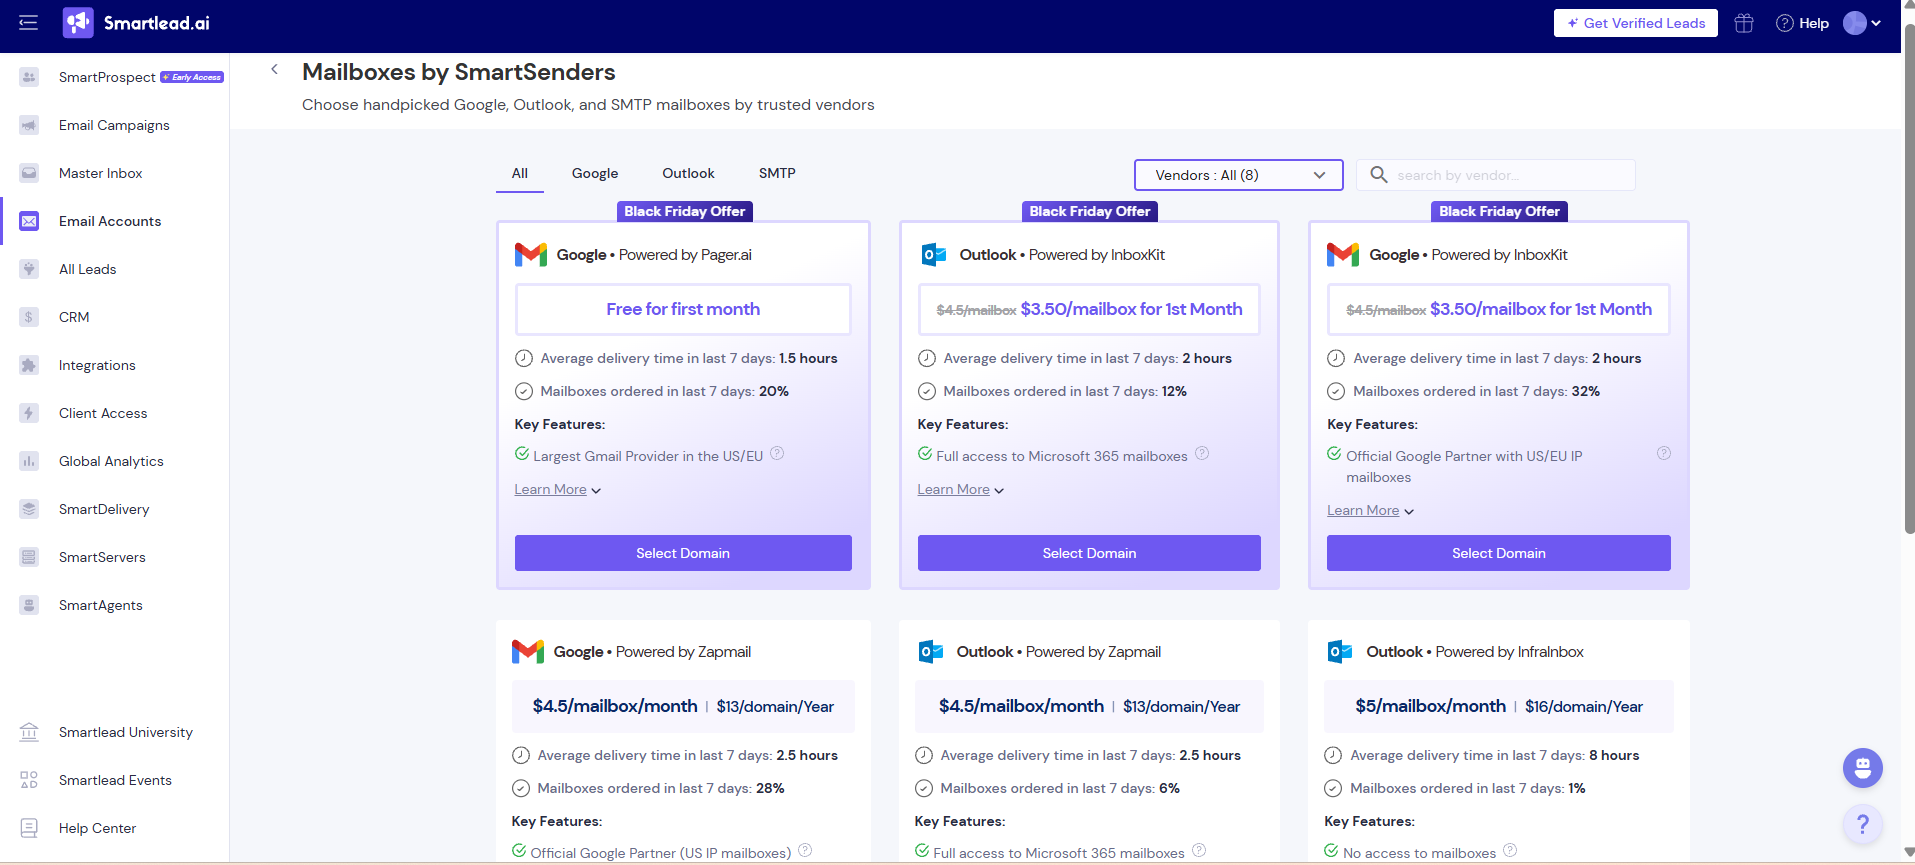This screenshot has width=1915, height=865.
Task: Click the Smartlead Events icon
Action: point(29,780)
